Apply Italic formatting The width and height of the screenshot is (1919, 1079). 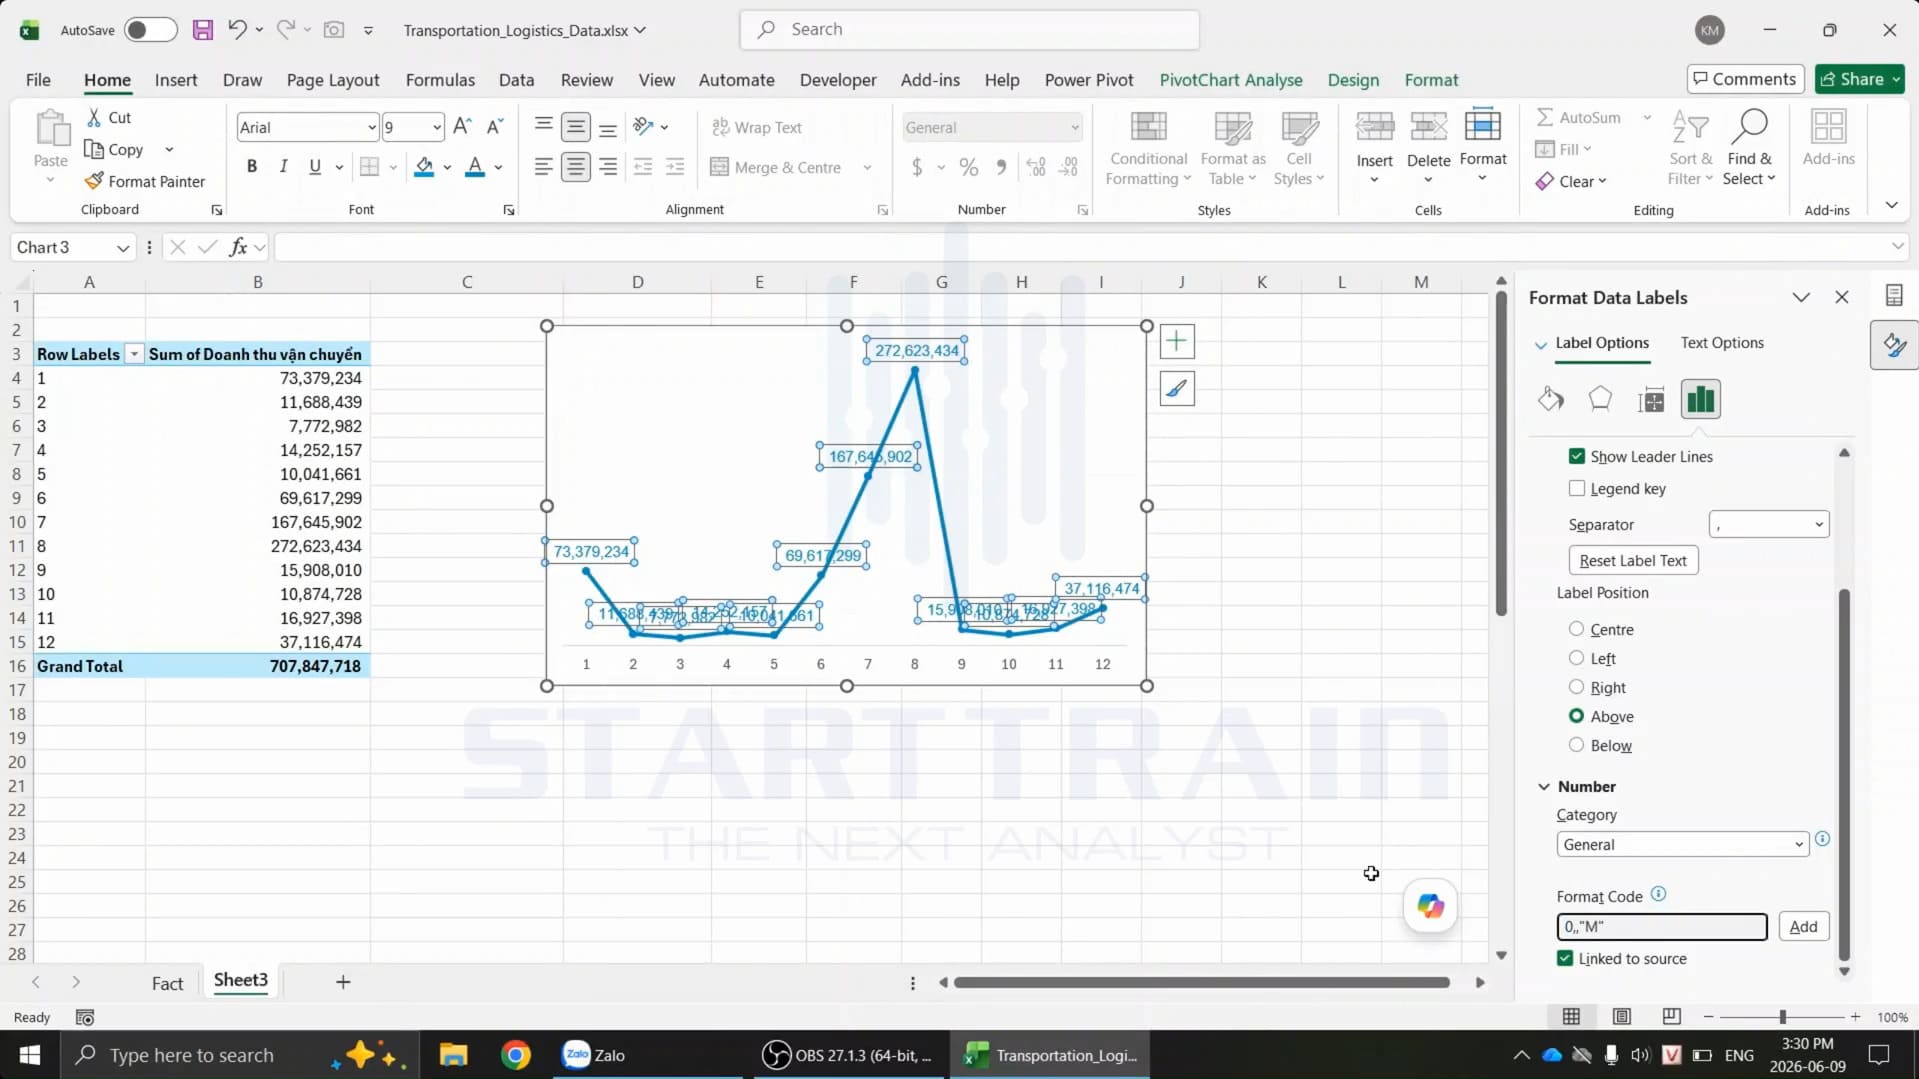pyautogui.click(x=283, y=167)
